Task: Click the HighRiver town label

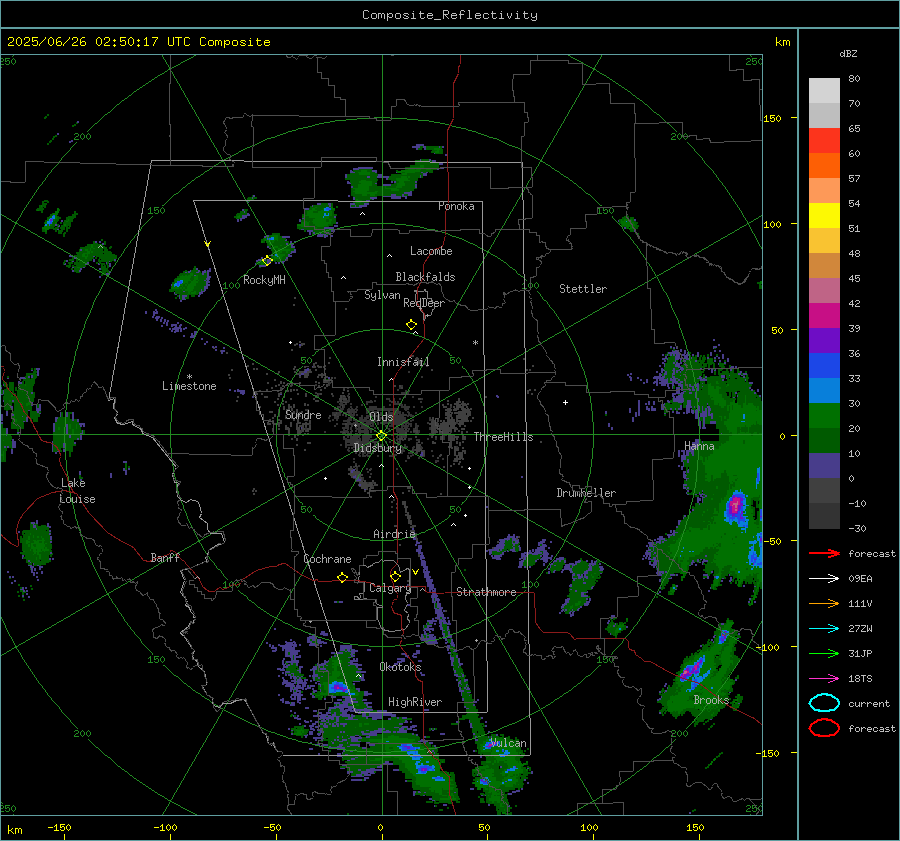Action: point(415,702)
